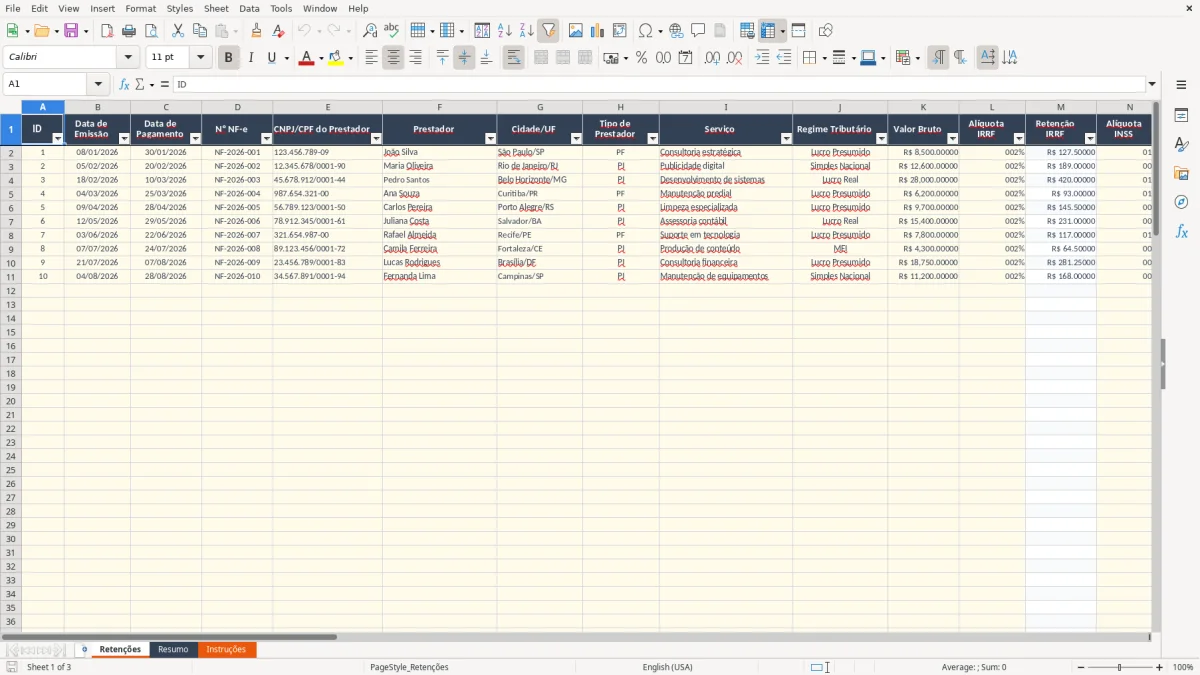Open the Format menu
The height and width of the screenshot is (675, 1200).
tap(140, 8)
